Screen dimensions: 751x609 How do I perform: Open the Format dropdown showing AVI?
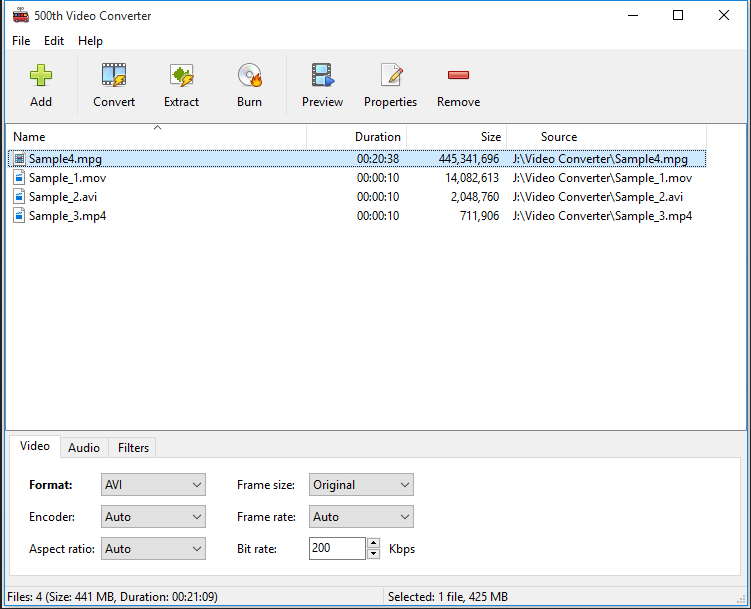tap(153, 485)
